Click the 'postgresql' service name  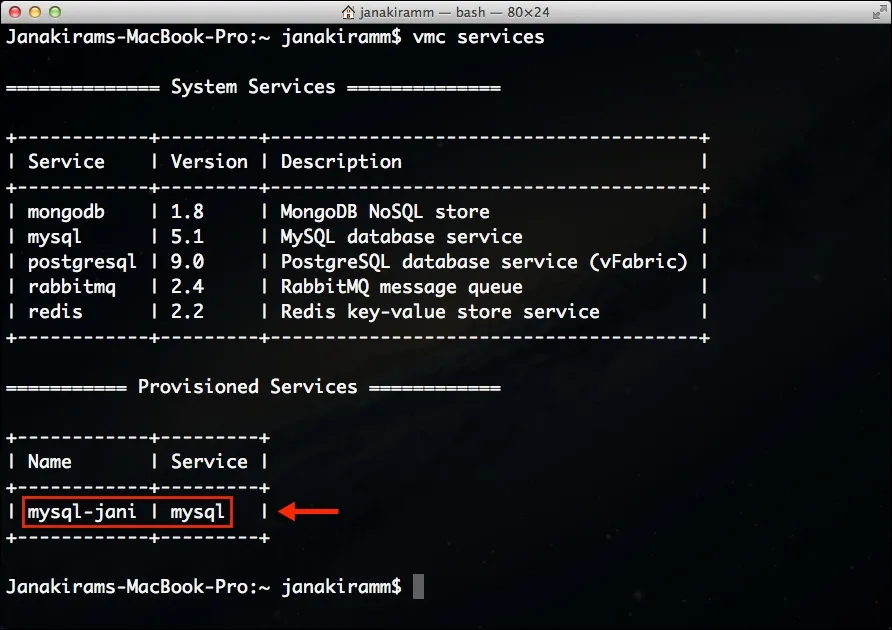(82, 262)
